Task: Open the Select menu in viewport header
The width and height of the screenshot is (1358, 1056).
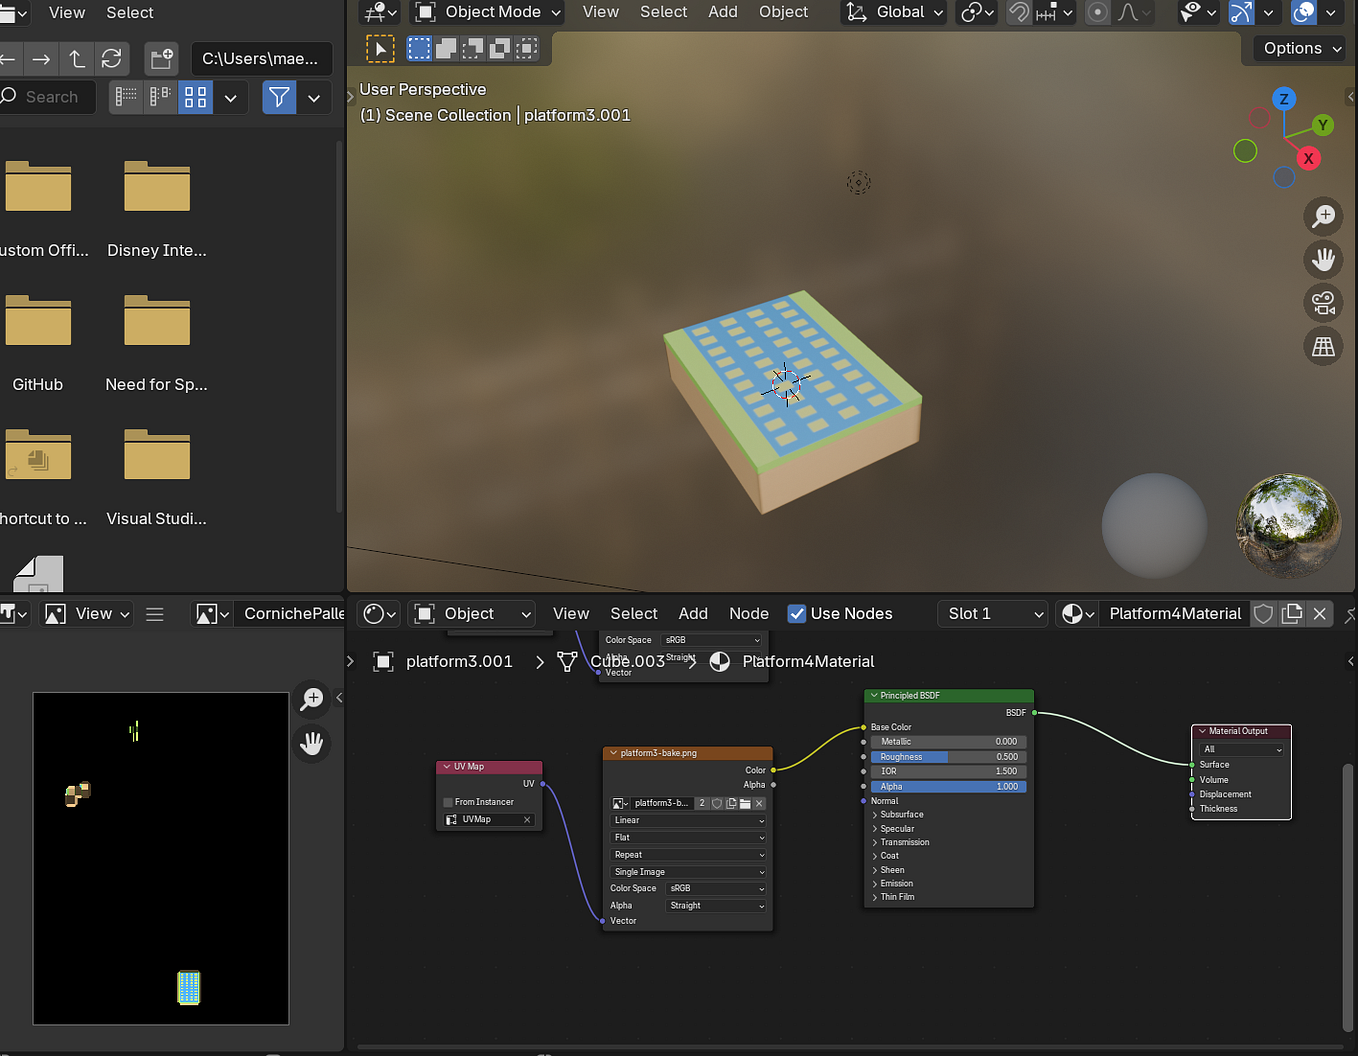Action: 663,12
